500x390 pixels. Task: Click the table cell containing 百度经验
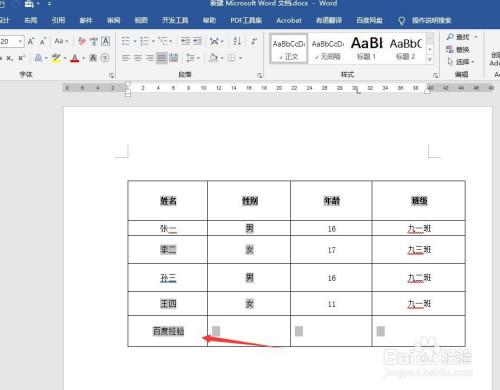pos(168,331)
